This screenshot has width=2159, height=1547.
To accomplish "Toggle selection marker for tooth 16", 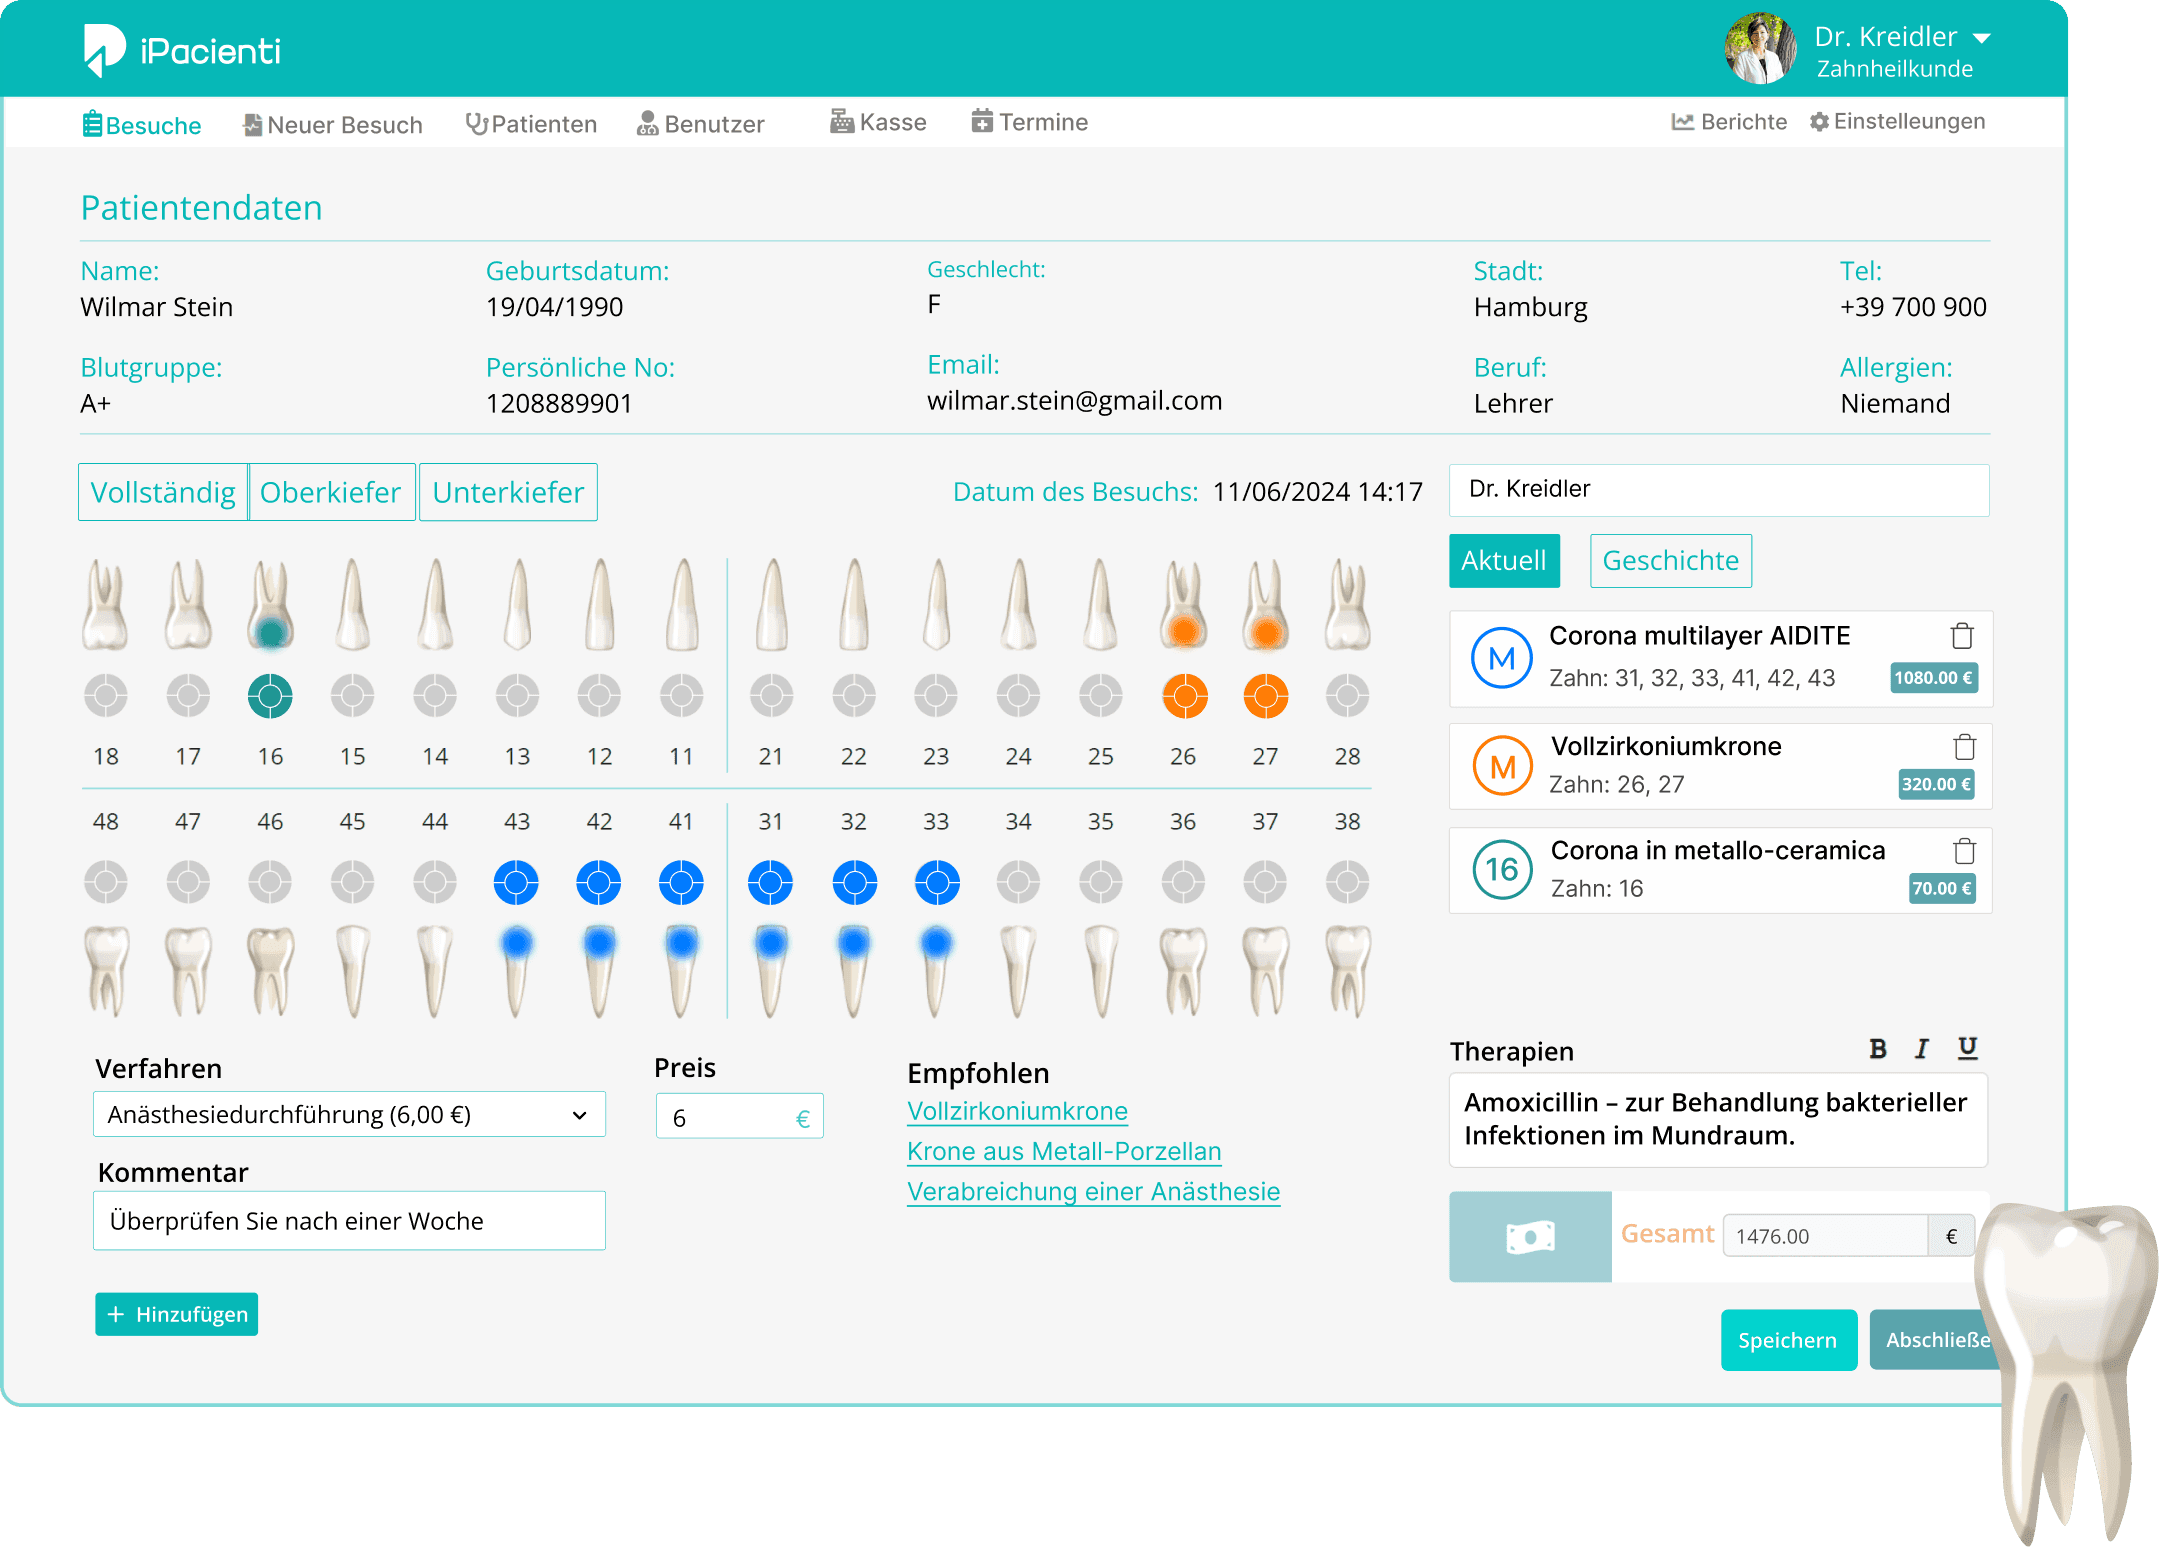I will point(270,696).
